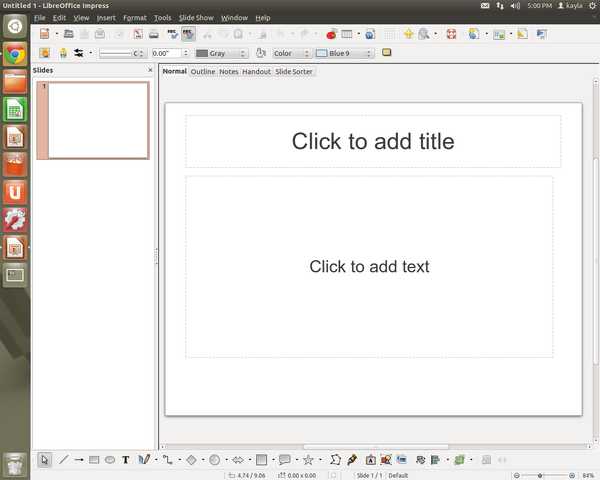Toggle the display grid button
This screenshot has height=480, width=600.
pyautogui.click(x=390, y=34)
